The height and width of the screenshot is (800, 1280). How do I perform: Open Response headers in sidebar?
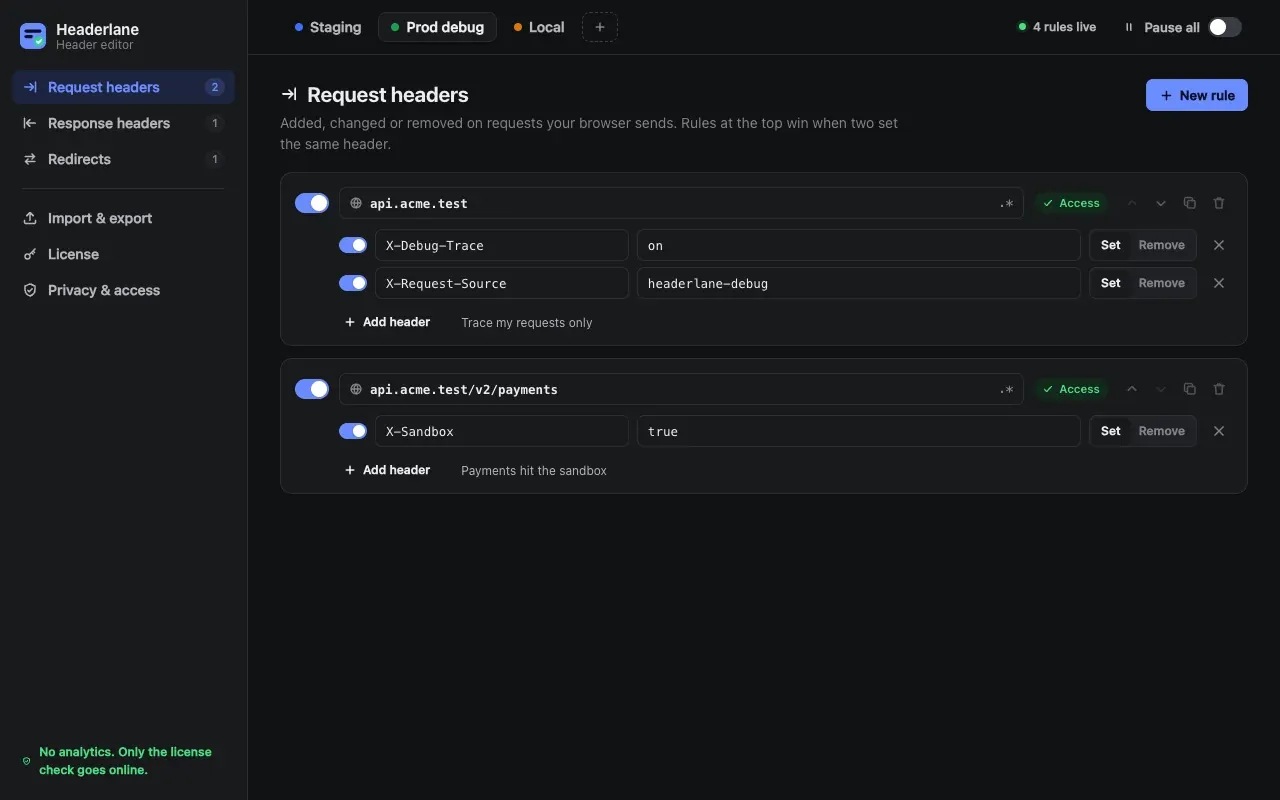(123, 123)
